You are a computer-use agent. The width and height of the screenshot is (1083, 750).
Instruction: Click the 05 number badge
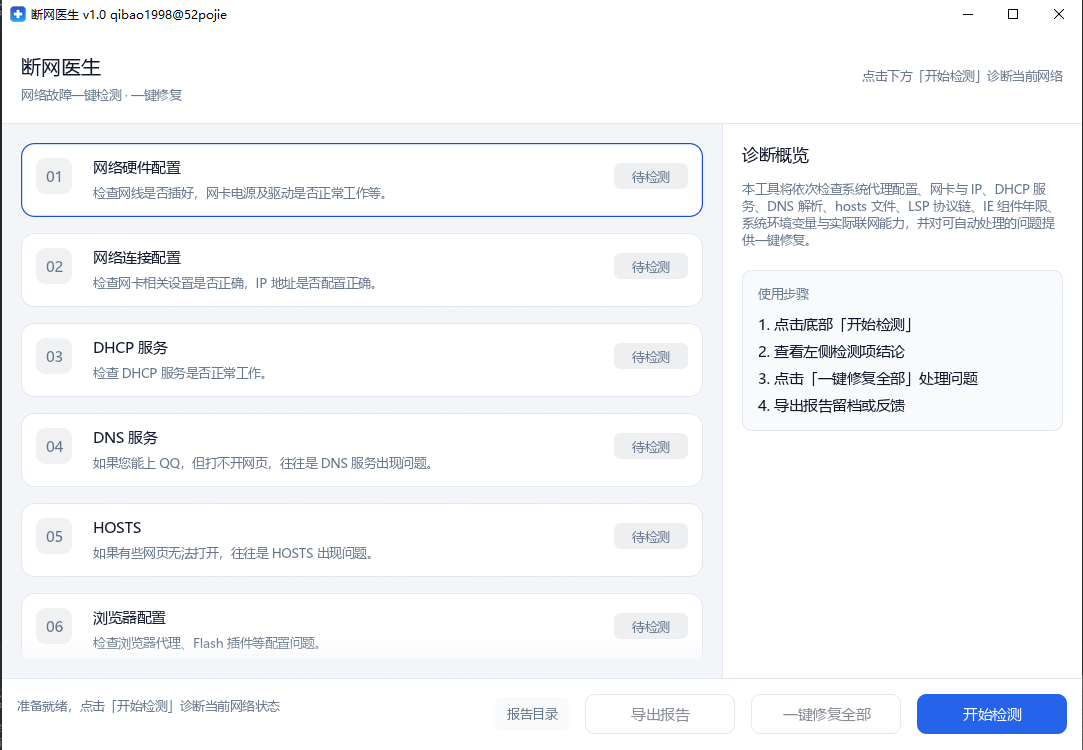54,537
